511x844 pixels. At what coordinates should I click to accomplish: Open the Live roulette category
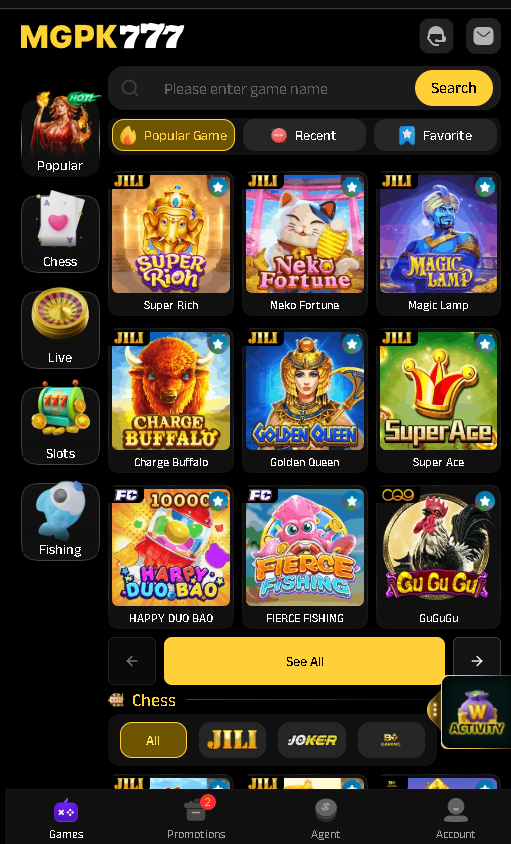click(60, 329)
